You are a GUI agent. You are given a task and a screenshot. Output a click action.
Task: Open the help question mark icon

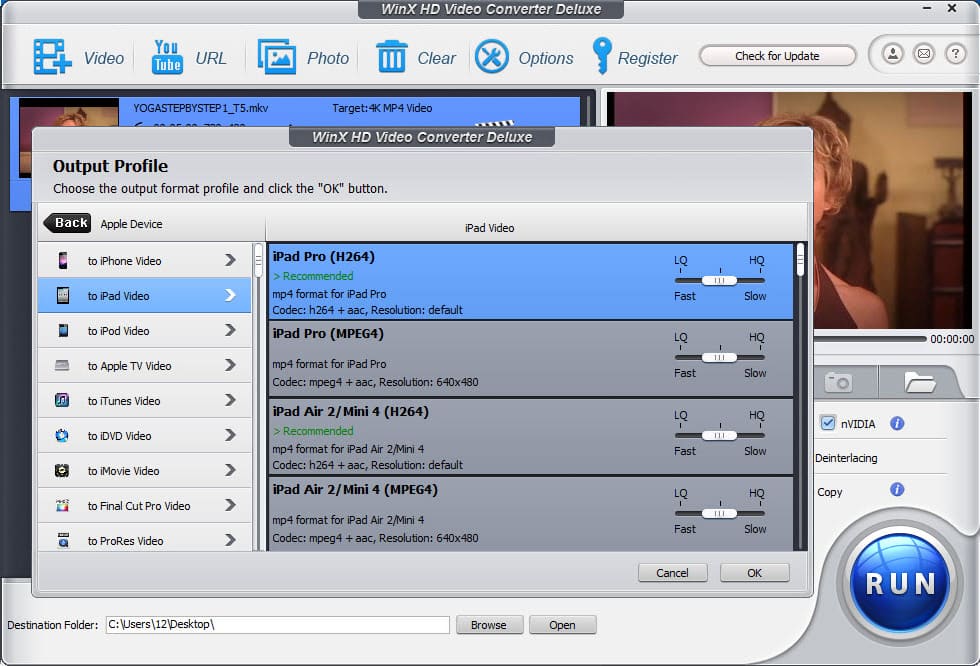pos(955,54)
